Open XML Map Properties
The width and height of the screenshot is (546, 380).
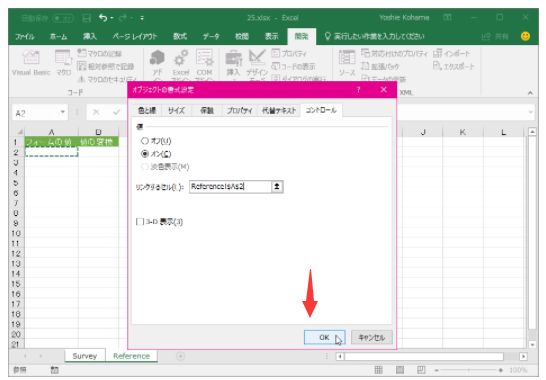(x=394, y=53)
